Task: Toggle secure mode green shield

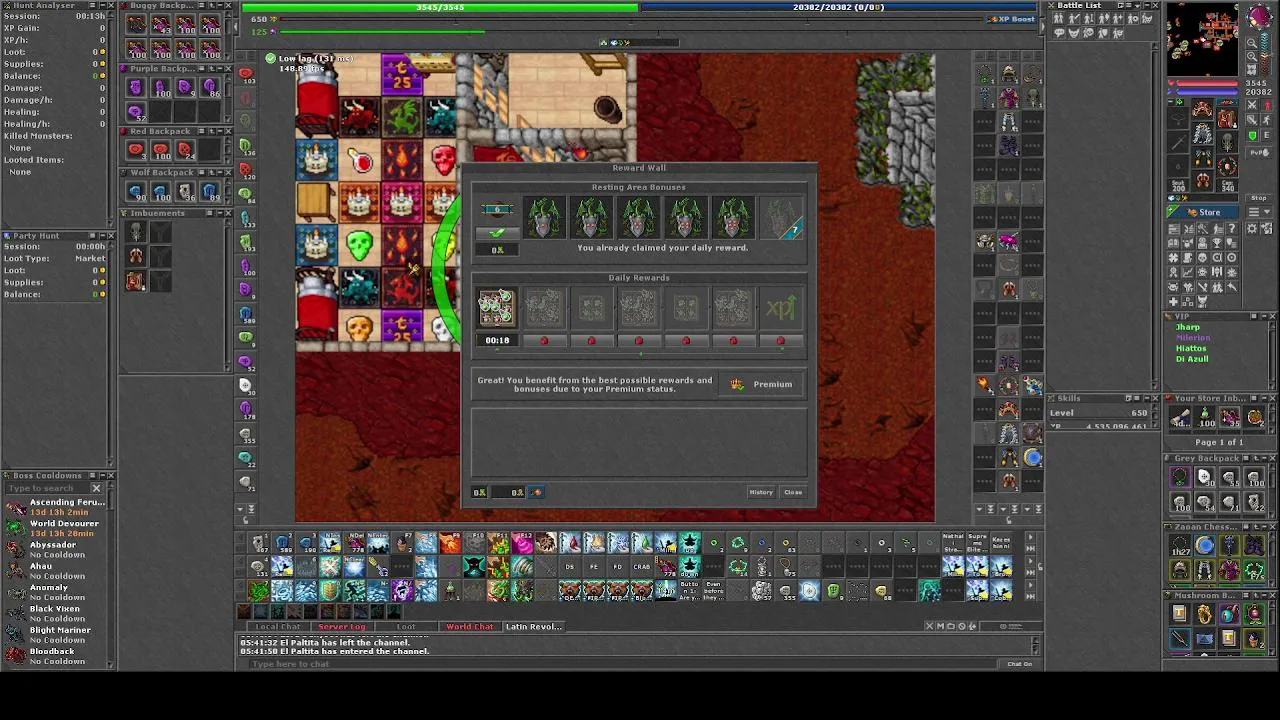Action: pos(1252,135)
